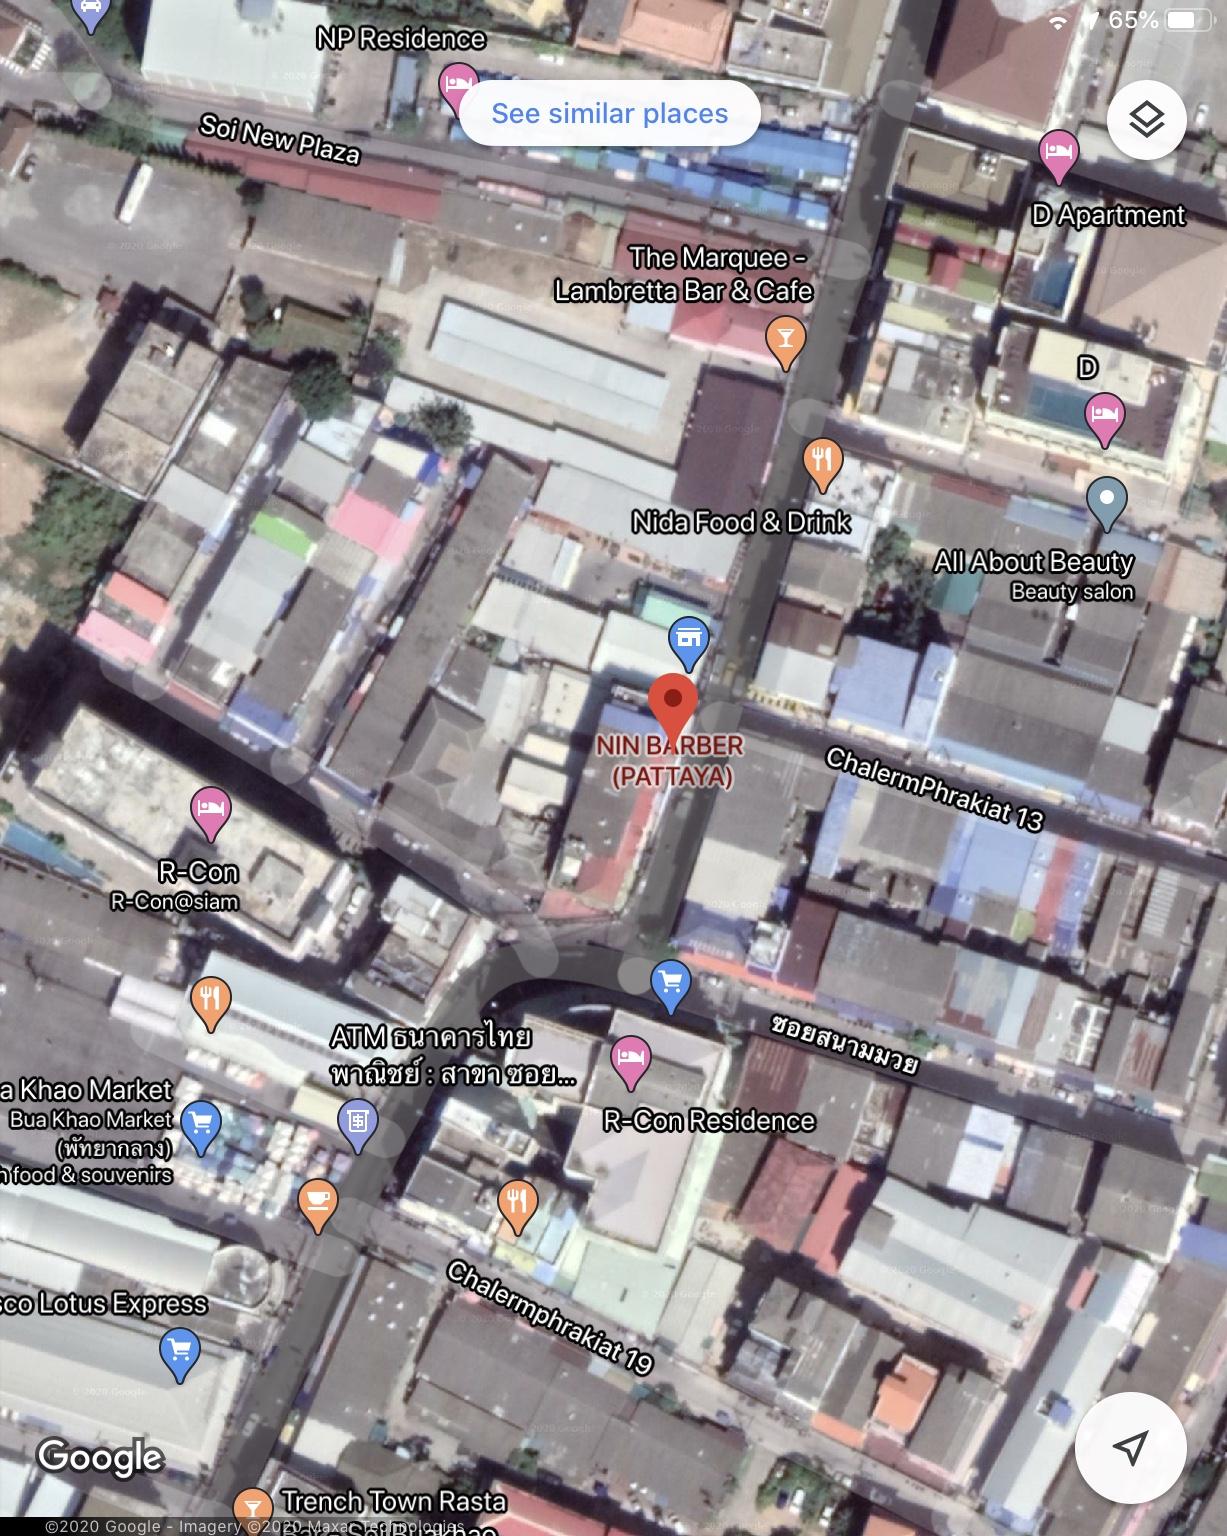Tap the All About Beauty pin
Screen dimensions: 1227x1536
tap(1106, 504)
